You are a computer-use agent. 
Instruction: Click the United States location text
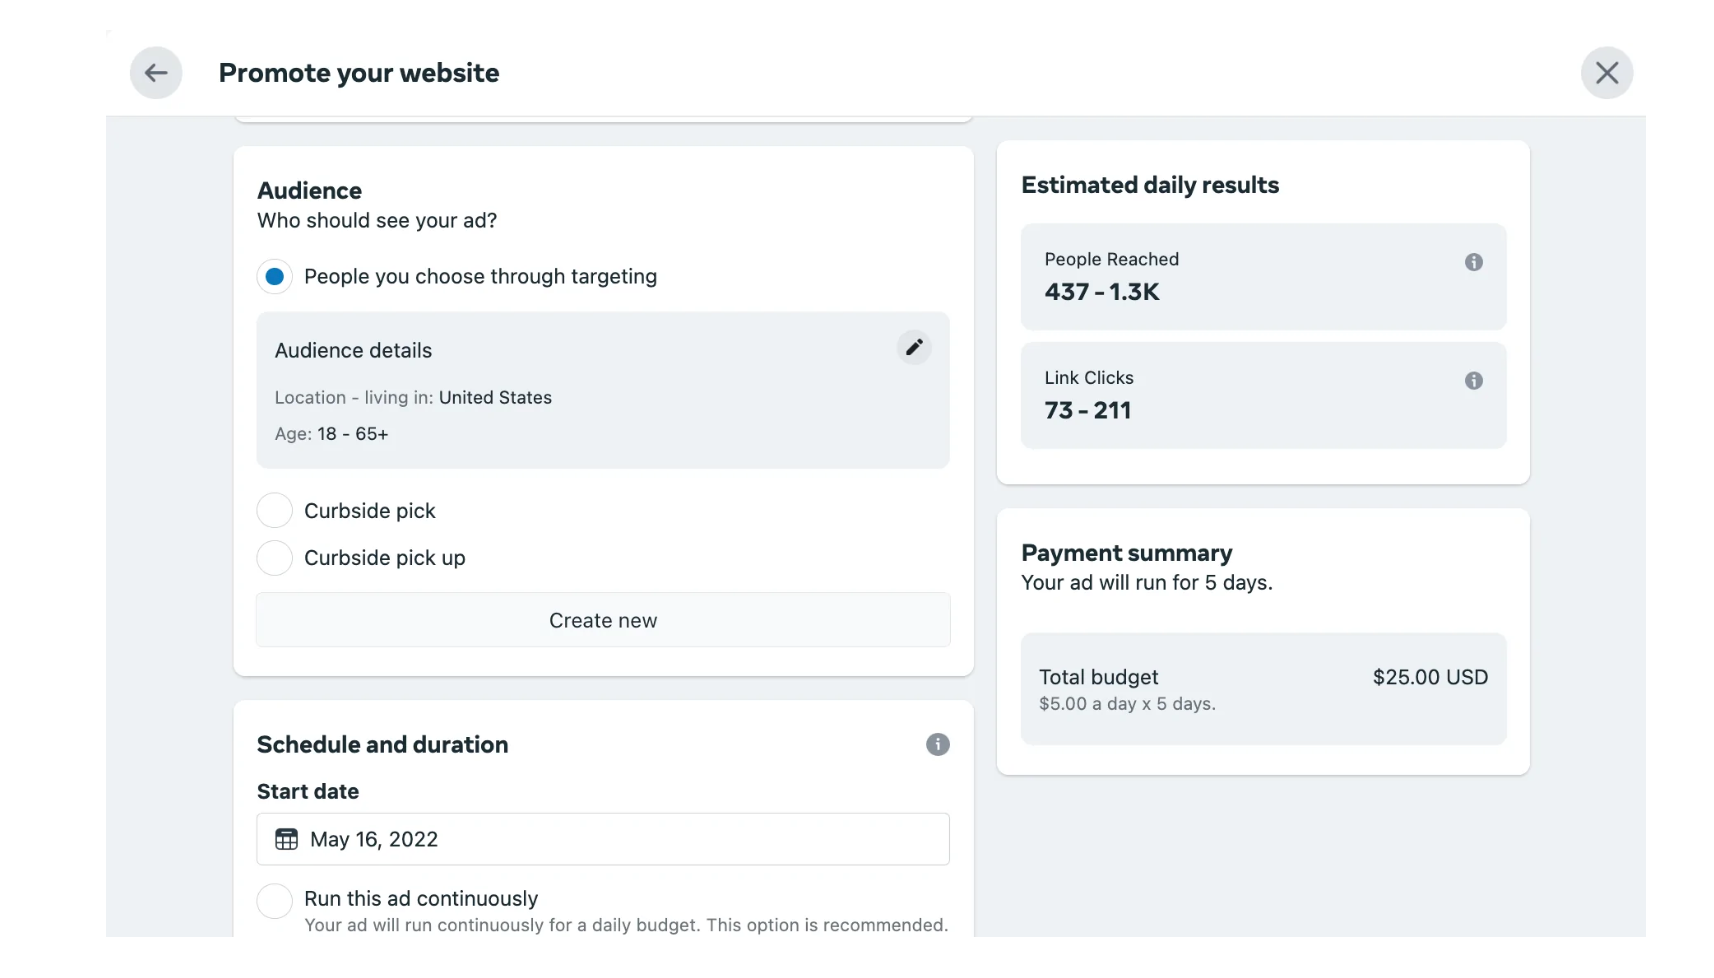tap(495, 398)
